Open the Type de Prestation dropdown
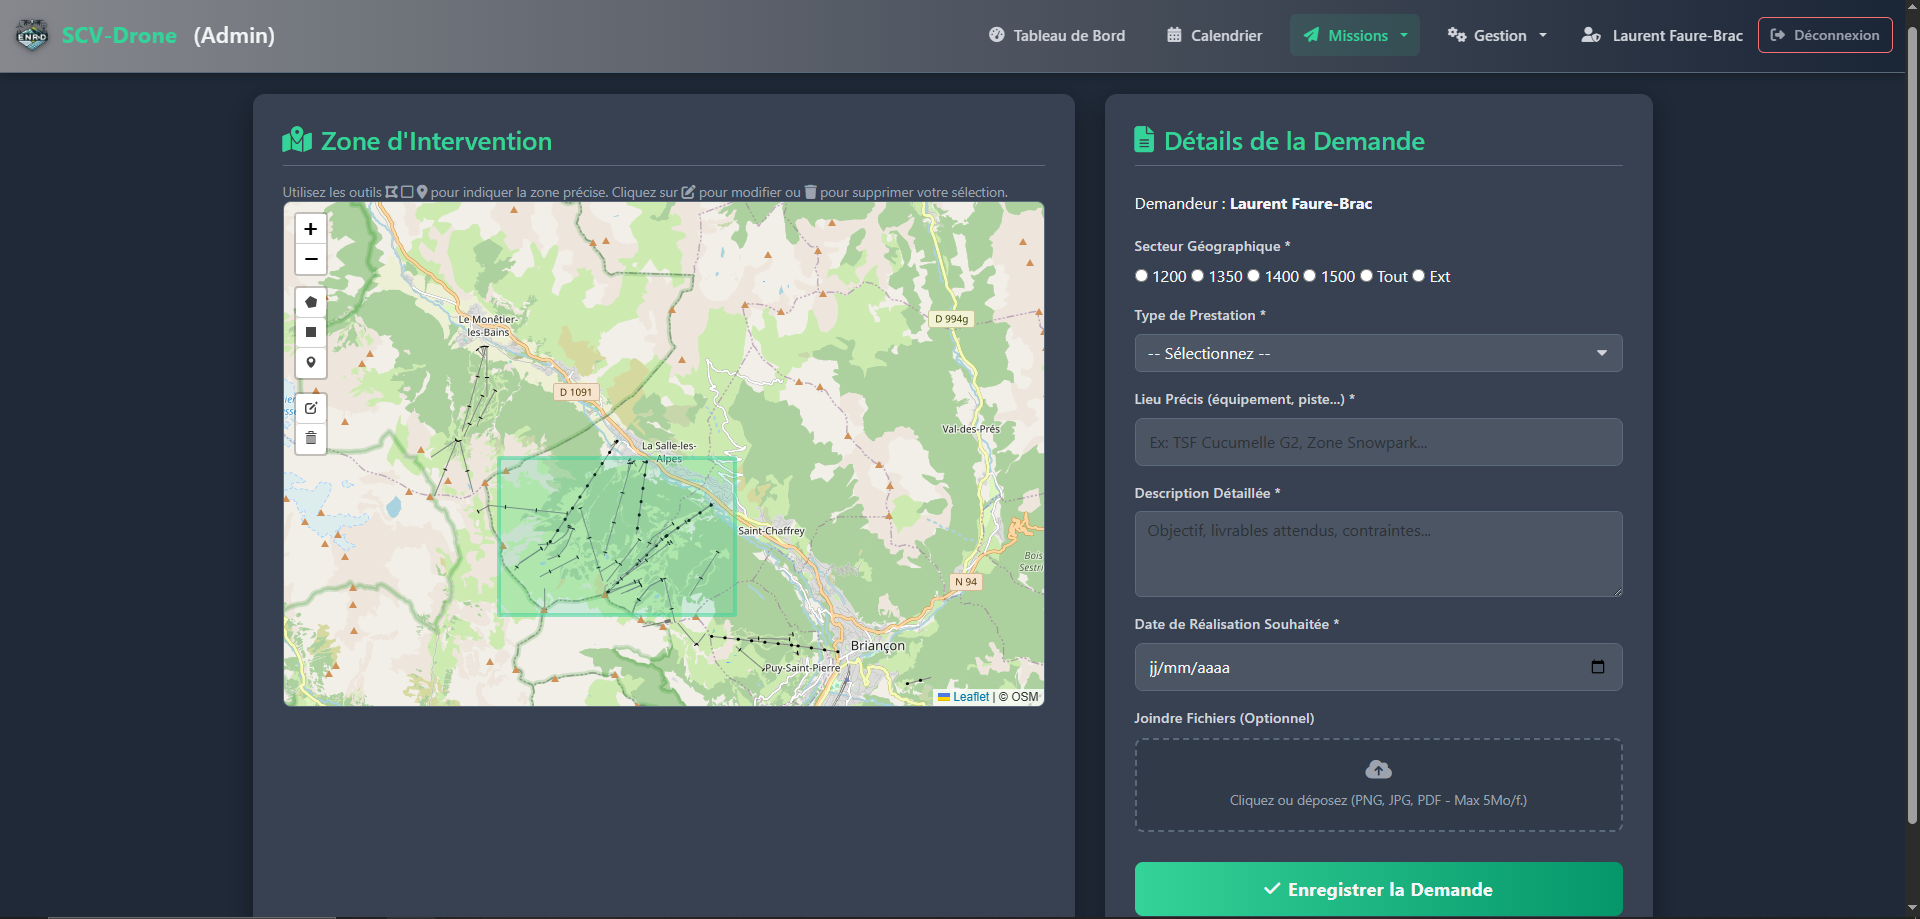1920x919 pixels. point(1378,353)
